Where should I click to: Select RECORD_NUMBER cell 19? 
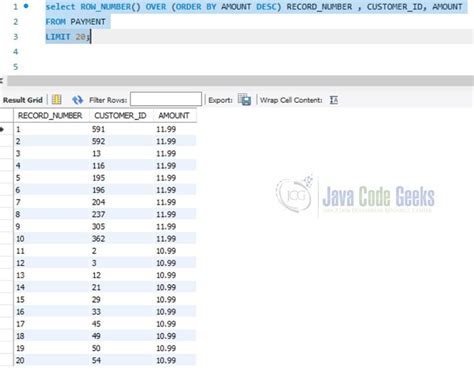pos(51,348)
